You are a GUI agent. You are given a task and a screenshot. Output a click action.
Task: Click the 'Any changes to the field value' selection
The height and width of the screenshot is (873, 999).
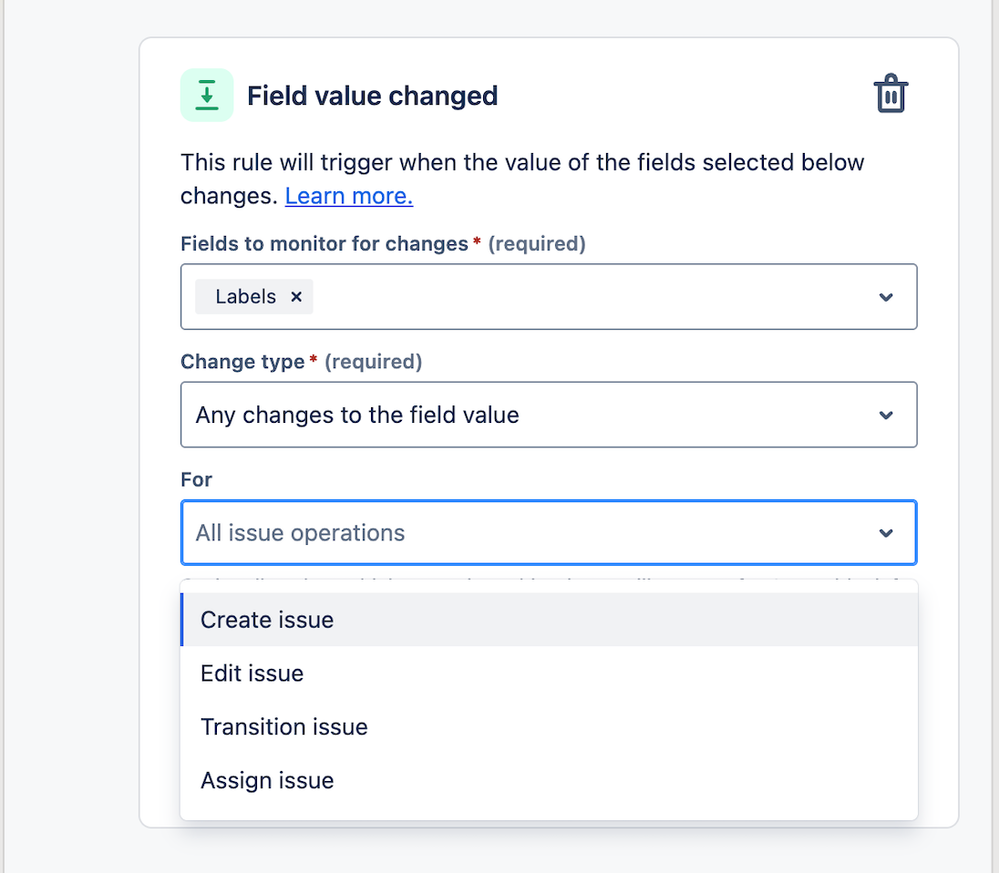point(357,415)
